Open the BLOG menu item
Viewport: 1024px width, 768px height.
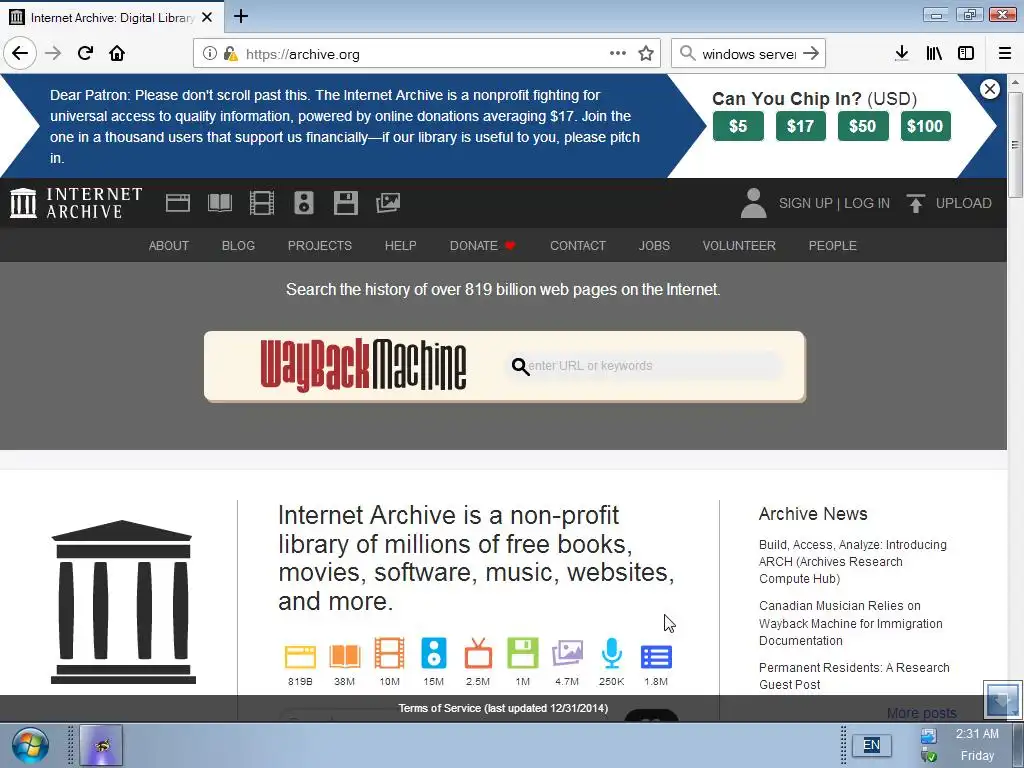tap(238, 246)
